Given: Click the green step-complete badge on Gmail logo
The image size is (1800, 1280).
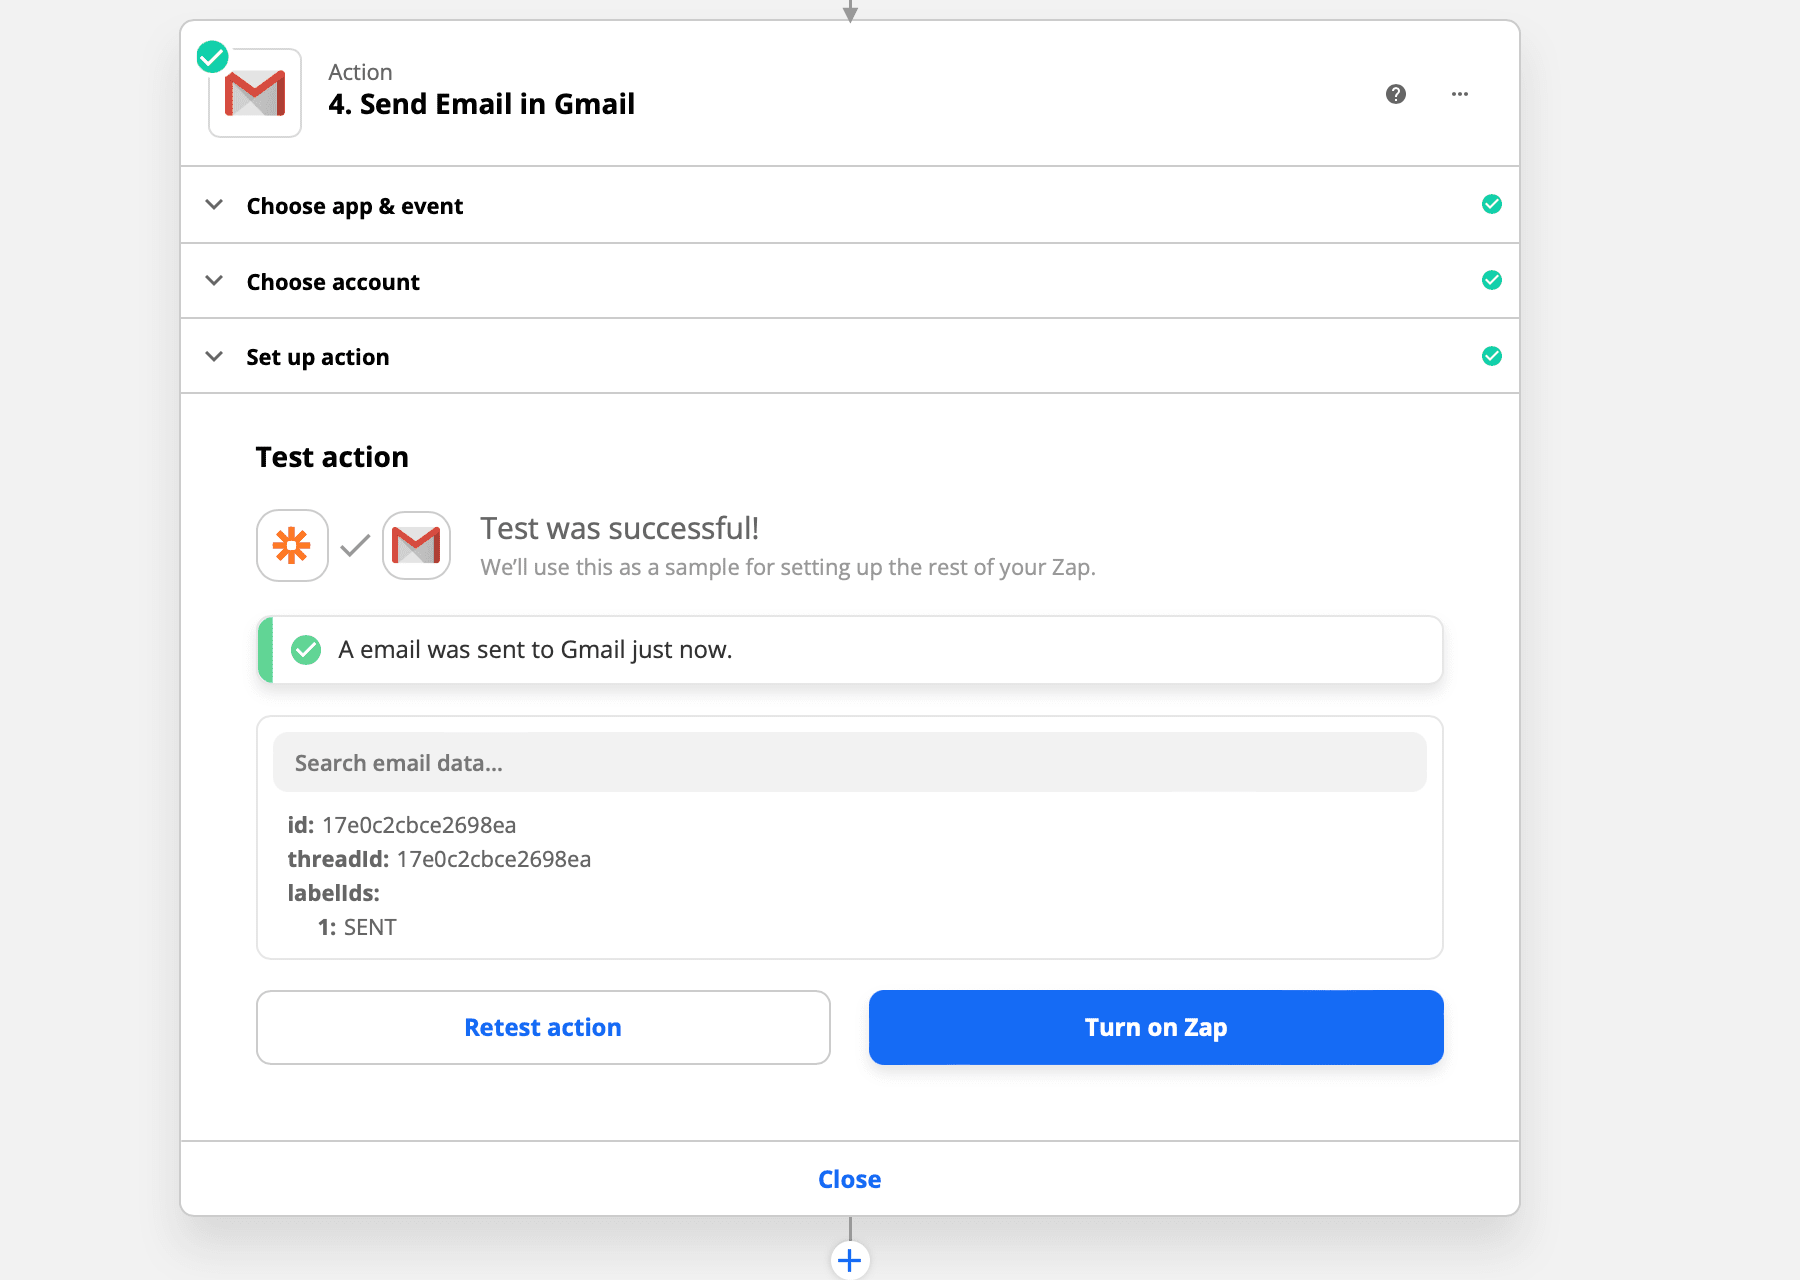Looking at the screenshot, I should (212, 56).
